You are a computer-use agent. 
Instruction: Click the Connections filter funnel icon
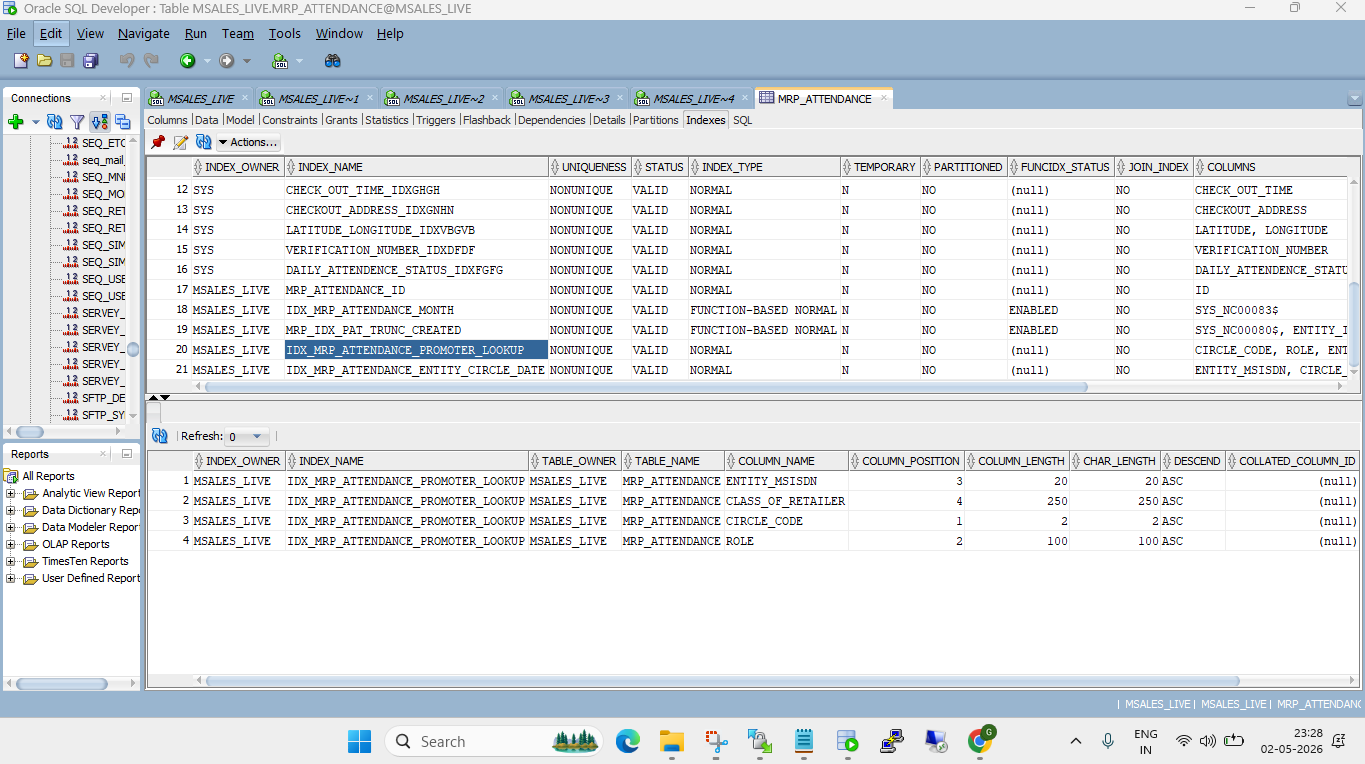[x=77, y=122]
